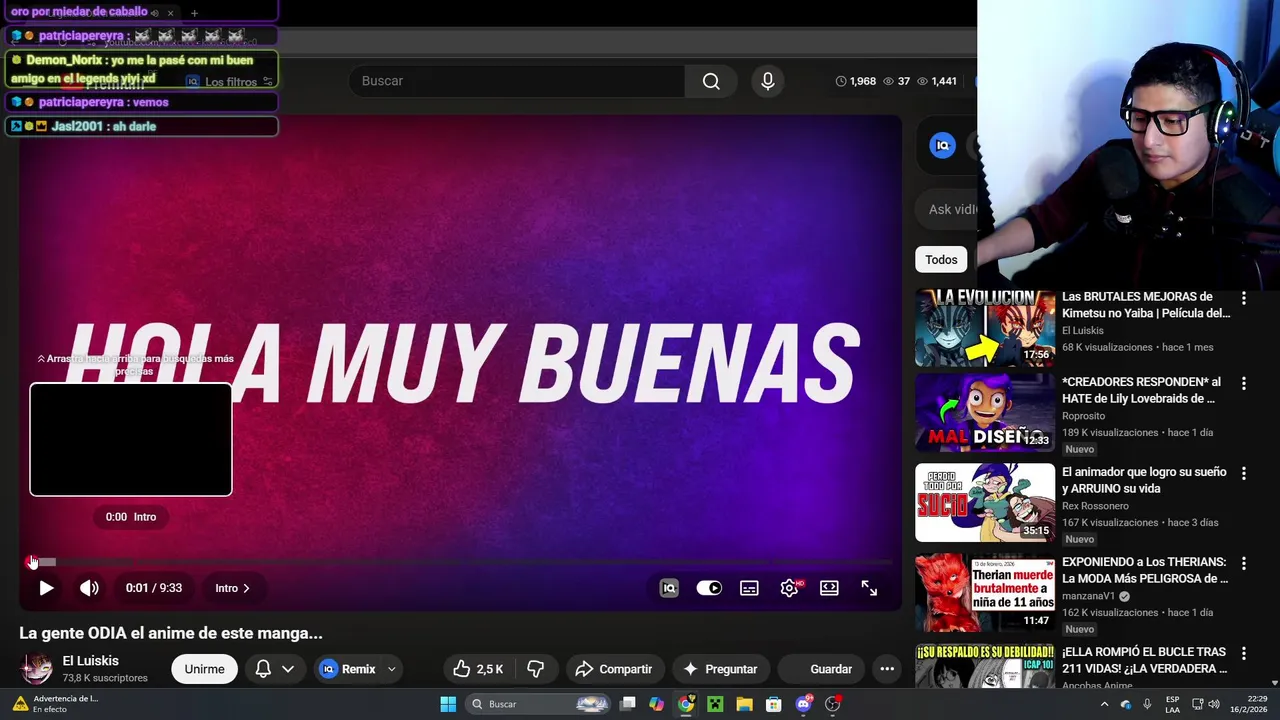
Task: Switch to theater mode view
Action: coord(829,588)
